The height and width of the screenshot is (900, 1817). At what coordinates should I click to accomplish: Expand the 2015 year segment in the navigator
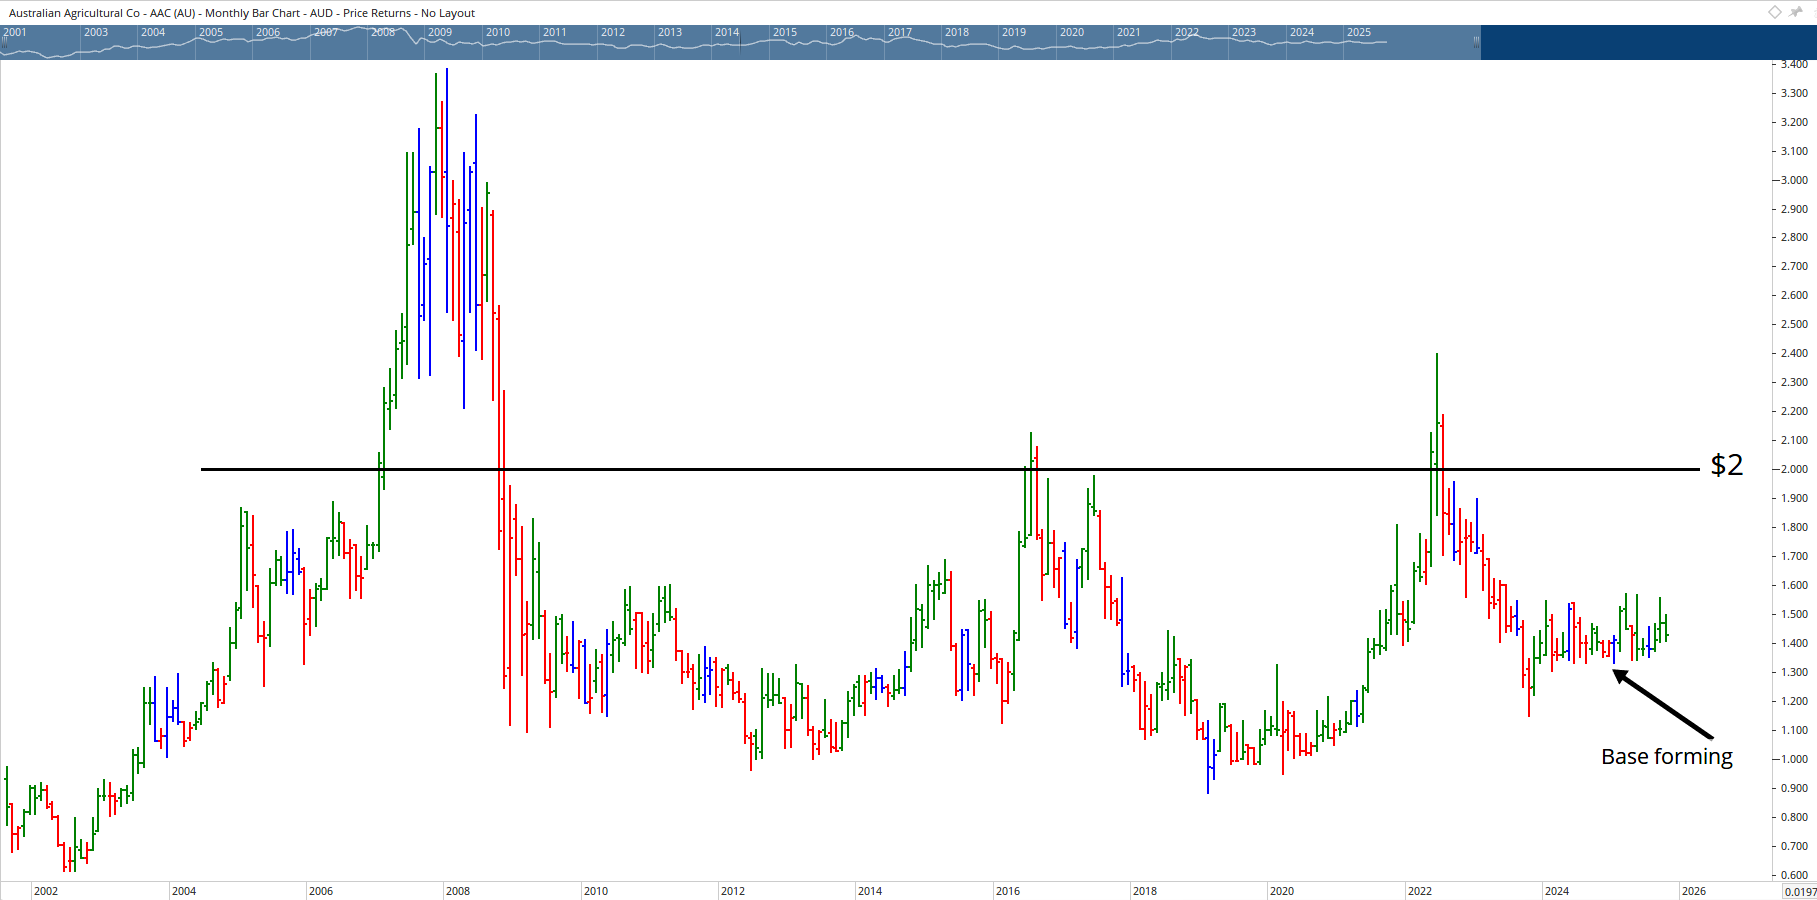click(784, 31)
